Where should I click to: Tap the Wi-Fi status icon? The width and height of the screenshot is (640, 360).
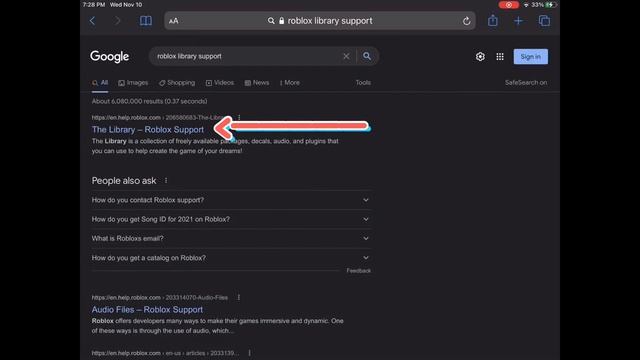click(x=526, y=5)
